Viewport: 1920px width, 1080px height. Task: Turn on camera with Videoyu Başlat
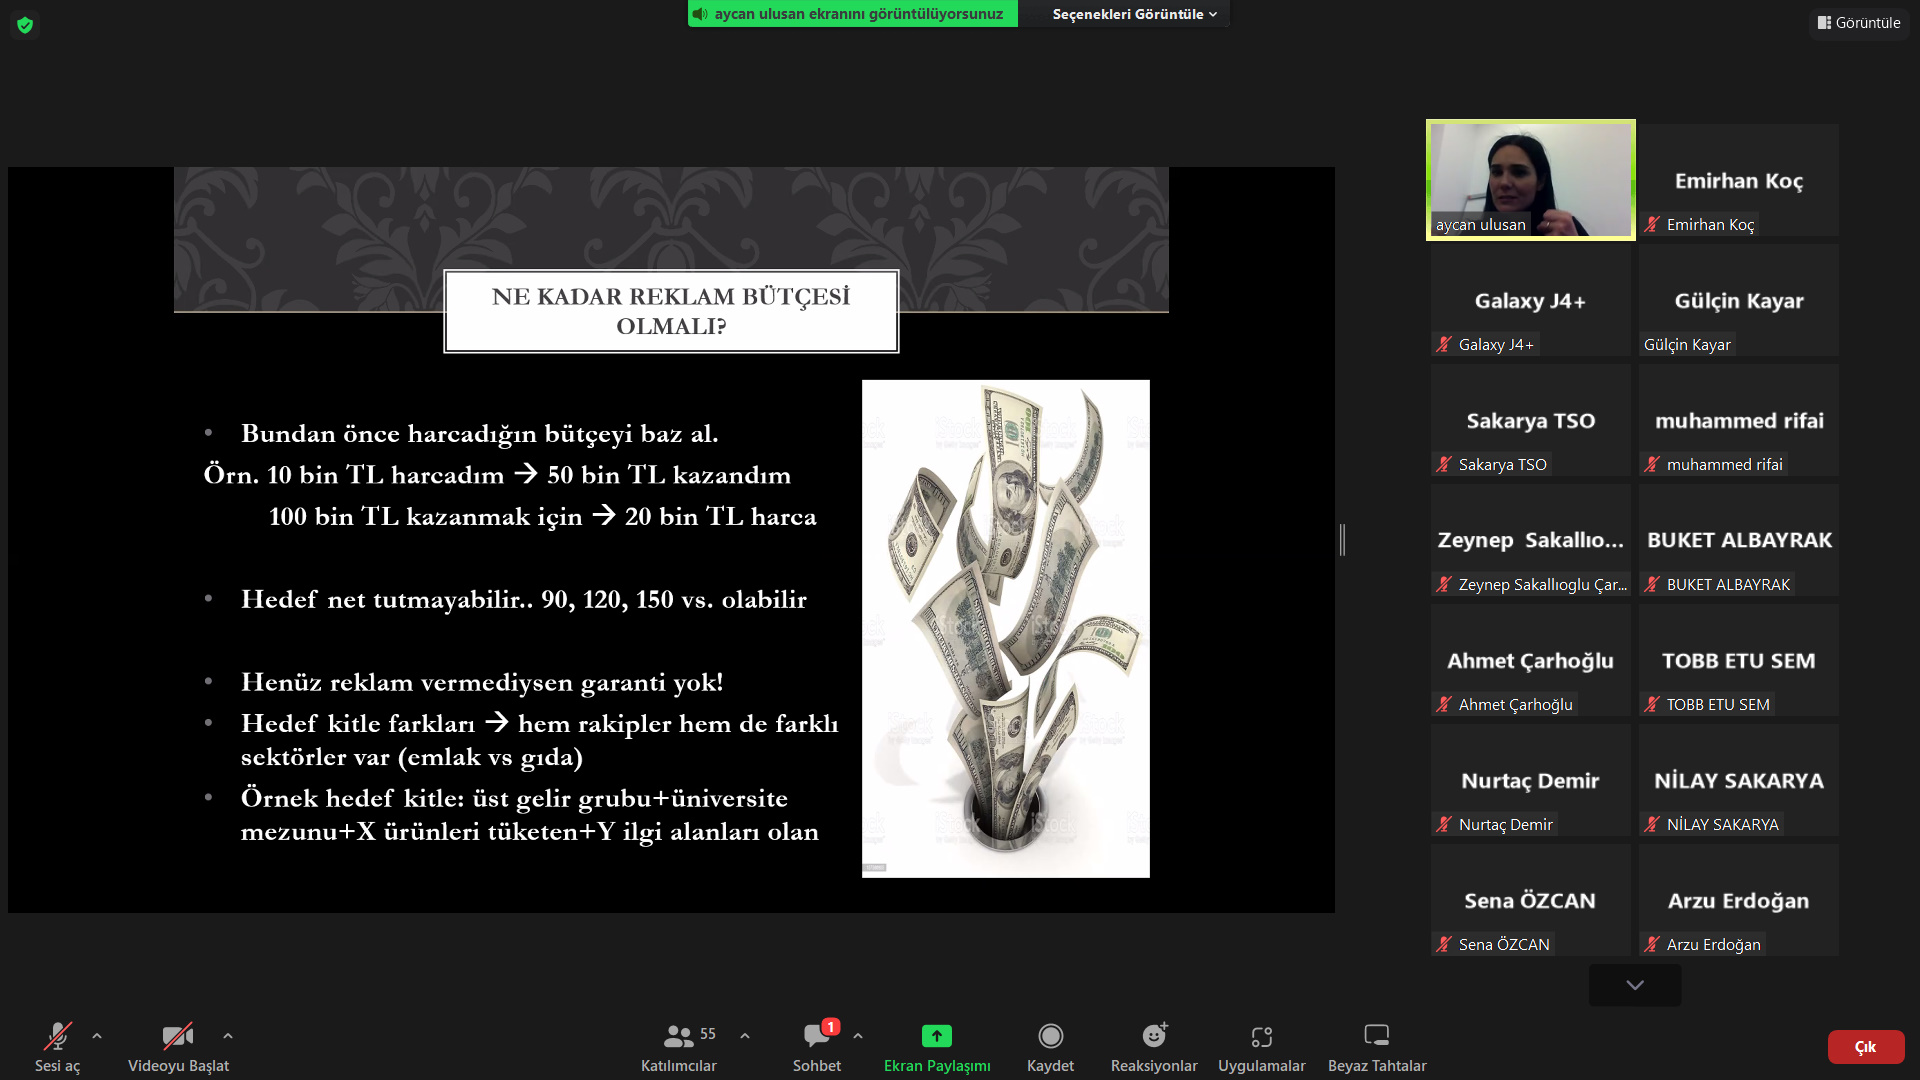click(x=178, y=1046)
